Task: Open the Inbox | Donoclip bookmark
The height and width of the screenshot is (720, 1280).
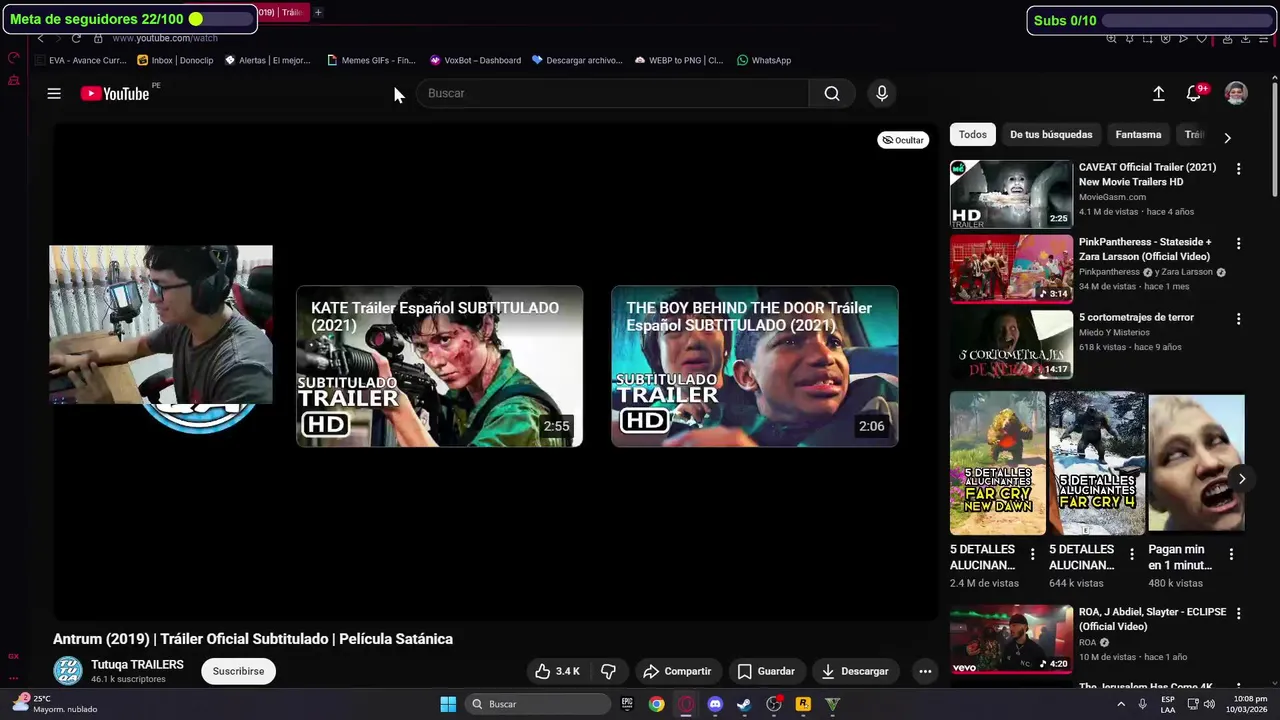Action: click(175, 60)
